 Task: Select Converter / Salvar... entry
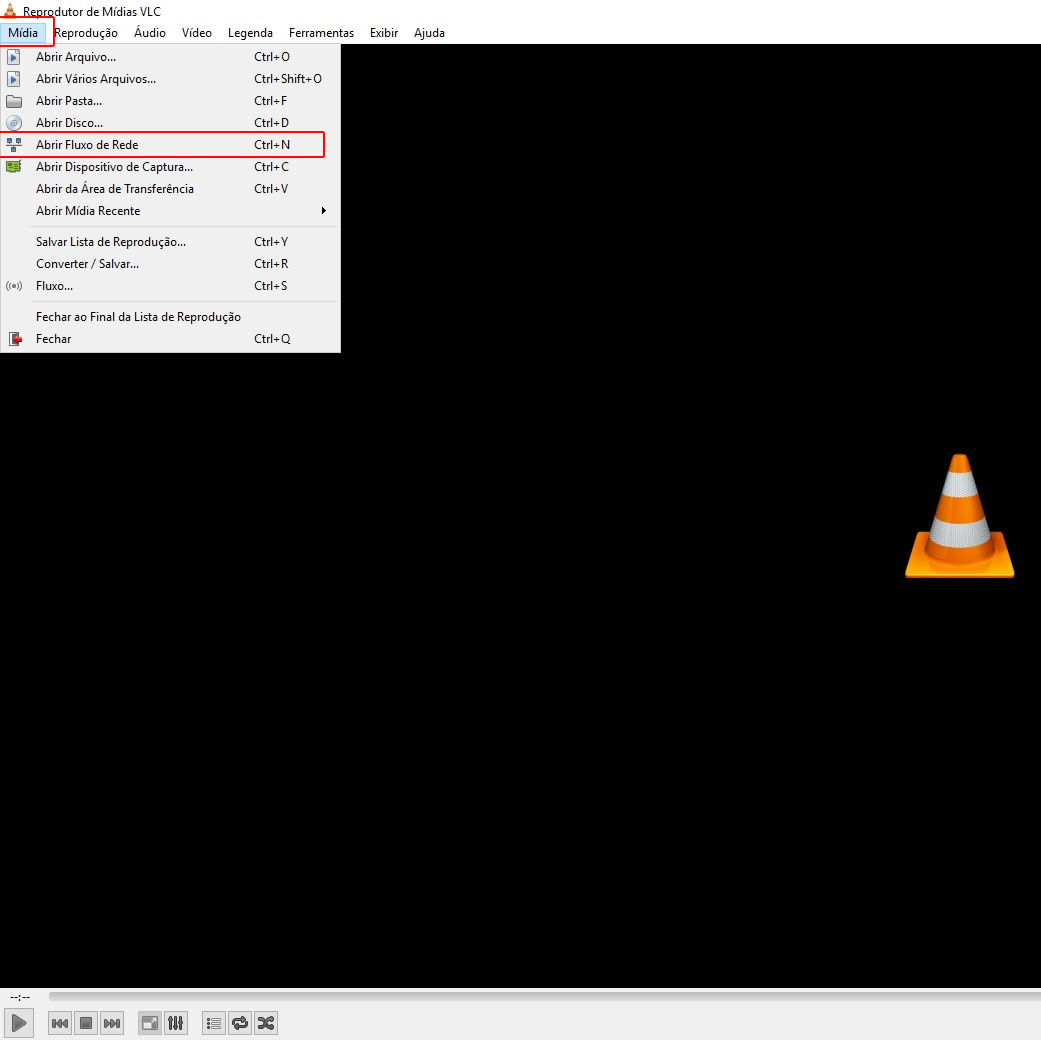(x=171, y=264)
